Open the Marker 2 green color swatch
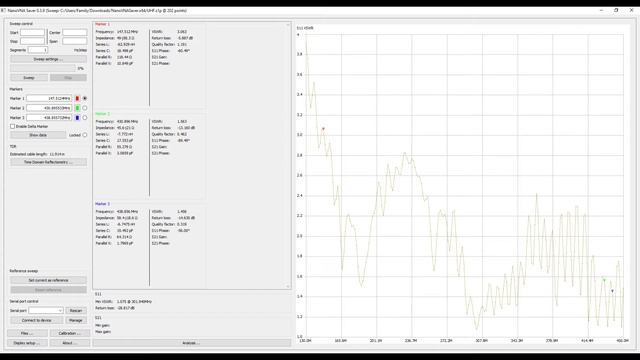640x360 pixels. click(x=77, y=108)
